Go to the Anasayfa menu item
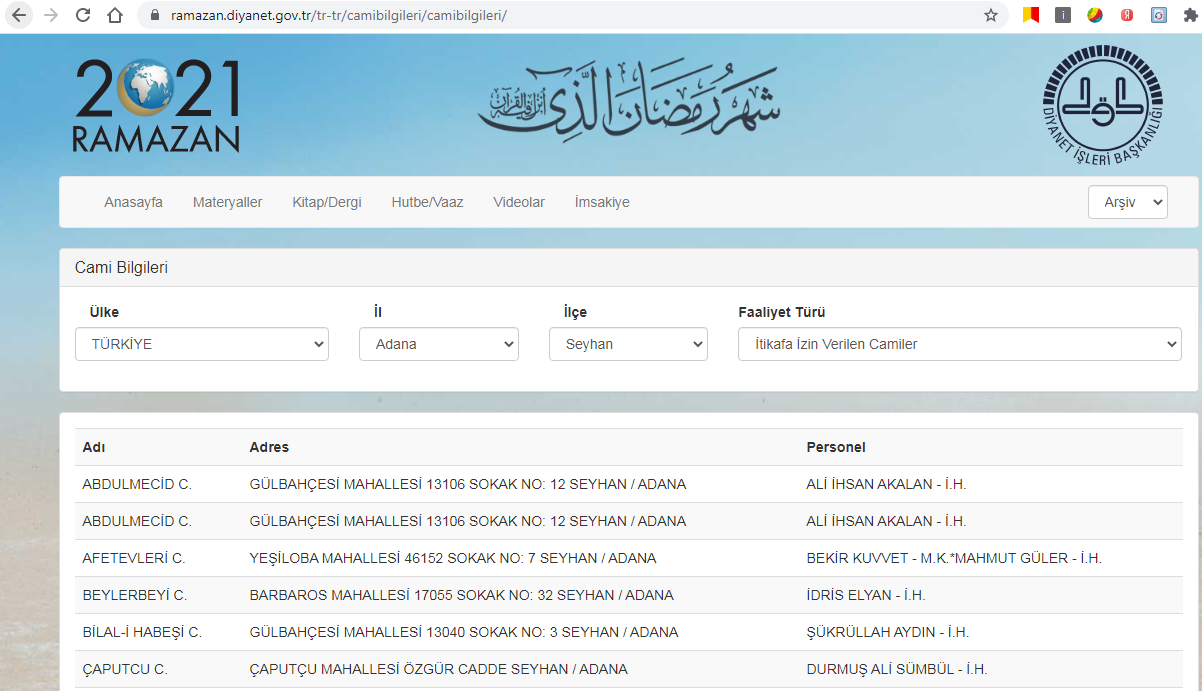Screen dimensions: 1202x691 [134, 202]
